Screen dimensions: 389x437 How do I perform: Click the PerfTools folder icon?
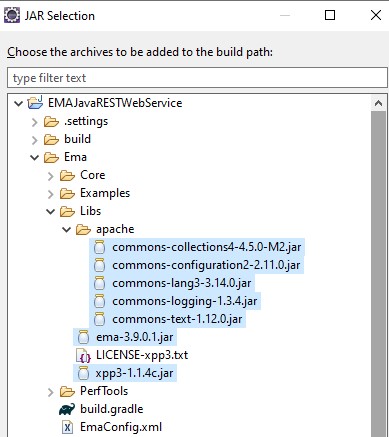pyautogui.click(x=67, y=391)
